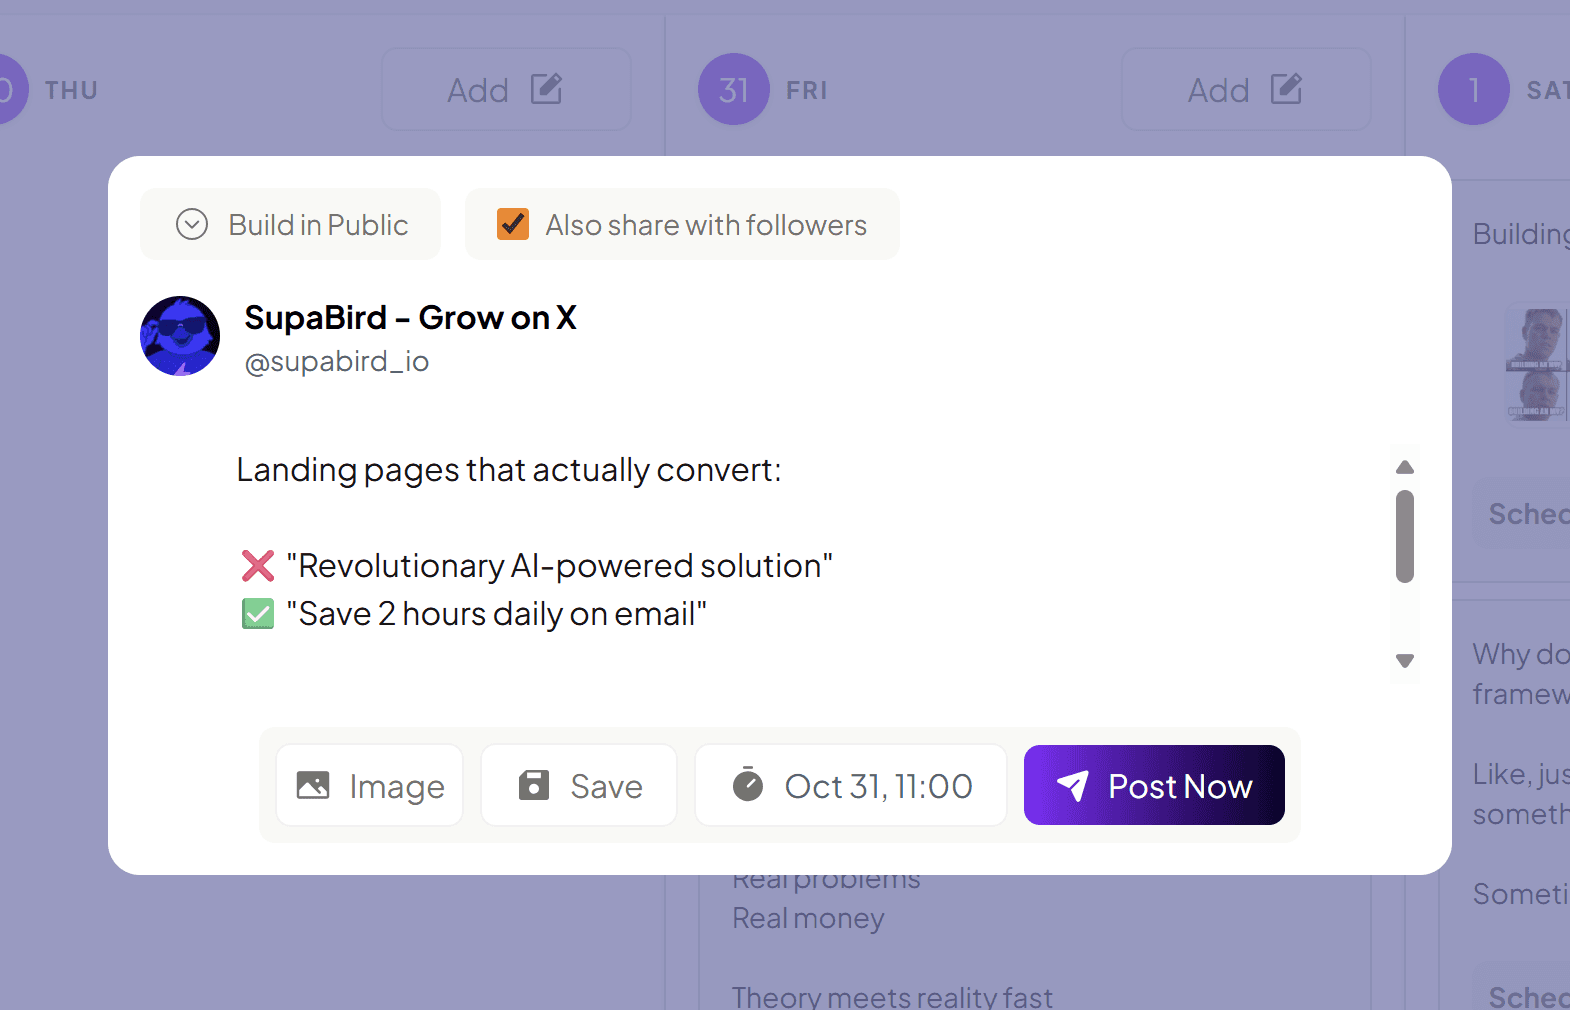The height and width of the screenshot is (1010, 1570).
Task: Click the "Real money" text in Friday column
Action: (808, 918)
